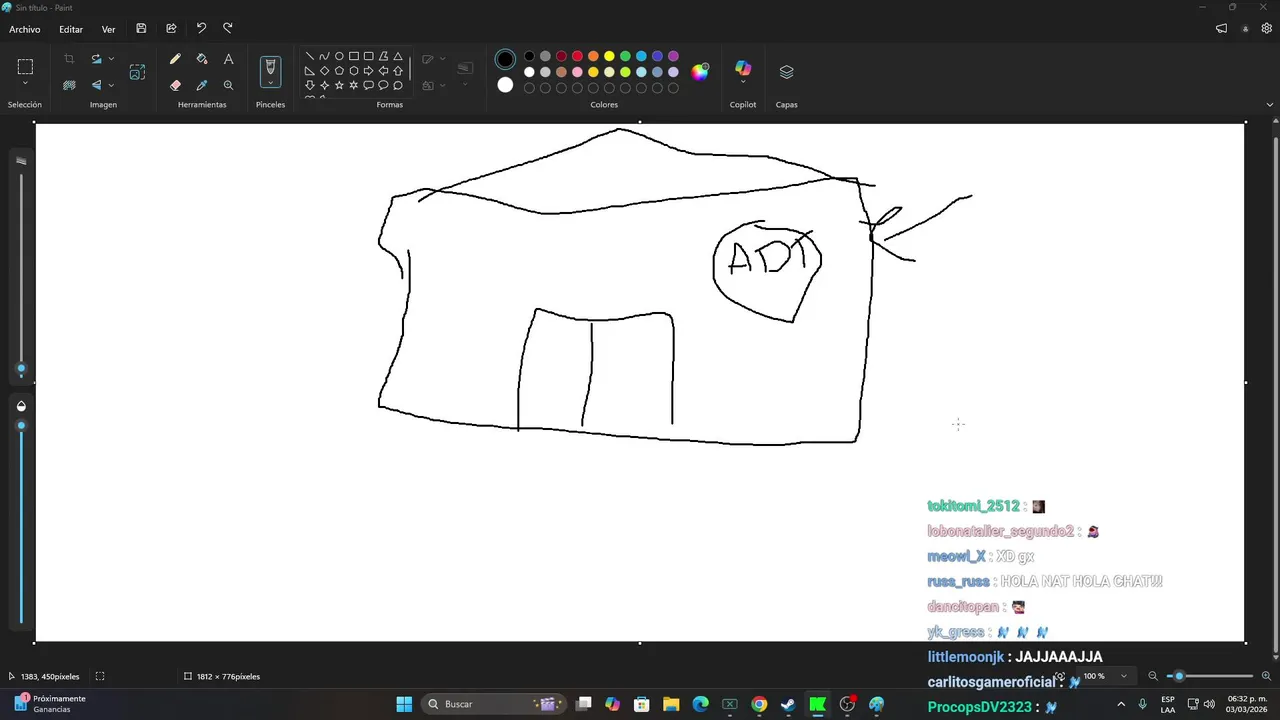Viewport: 1280px width, 720px height.
Task: Select the Diamond shape
Action: click(324, 71)
